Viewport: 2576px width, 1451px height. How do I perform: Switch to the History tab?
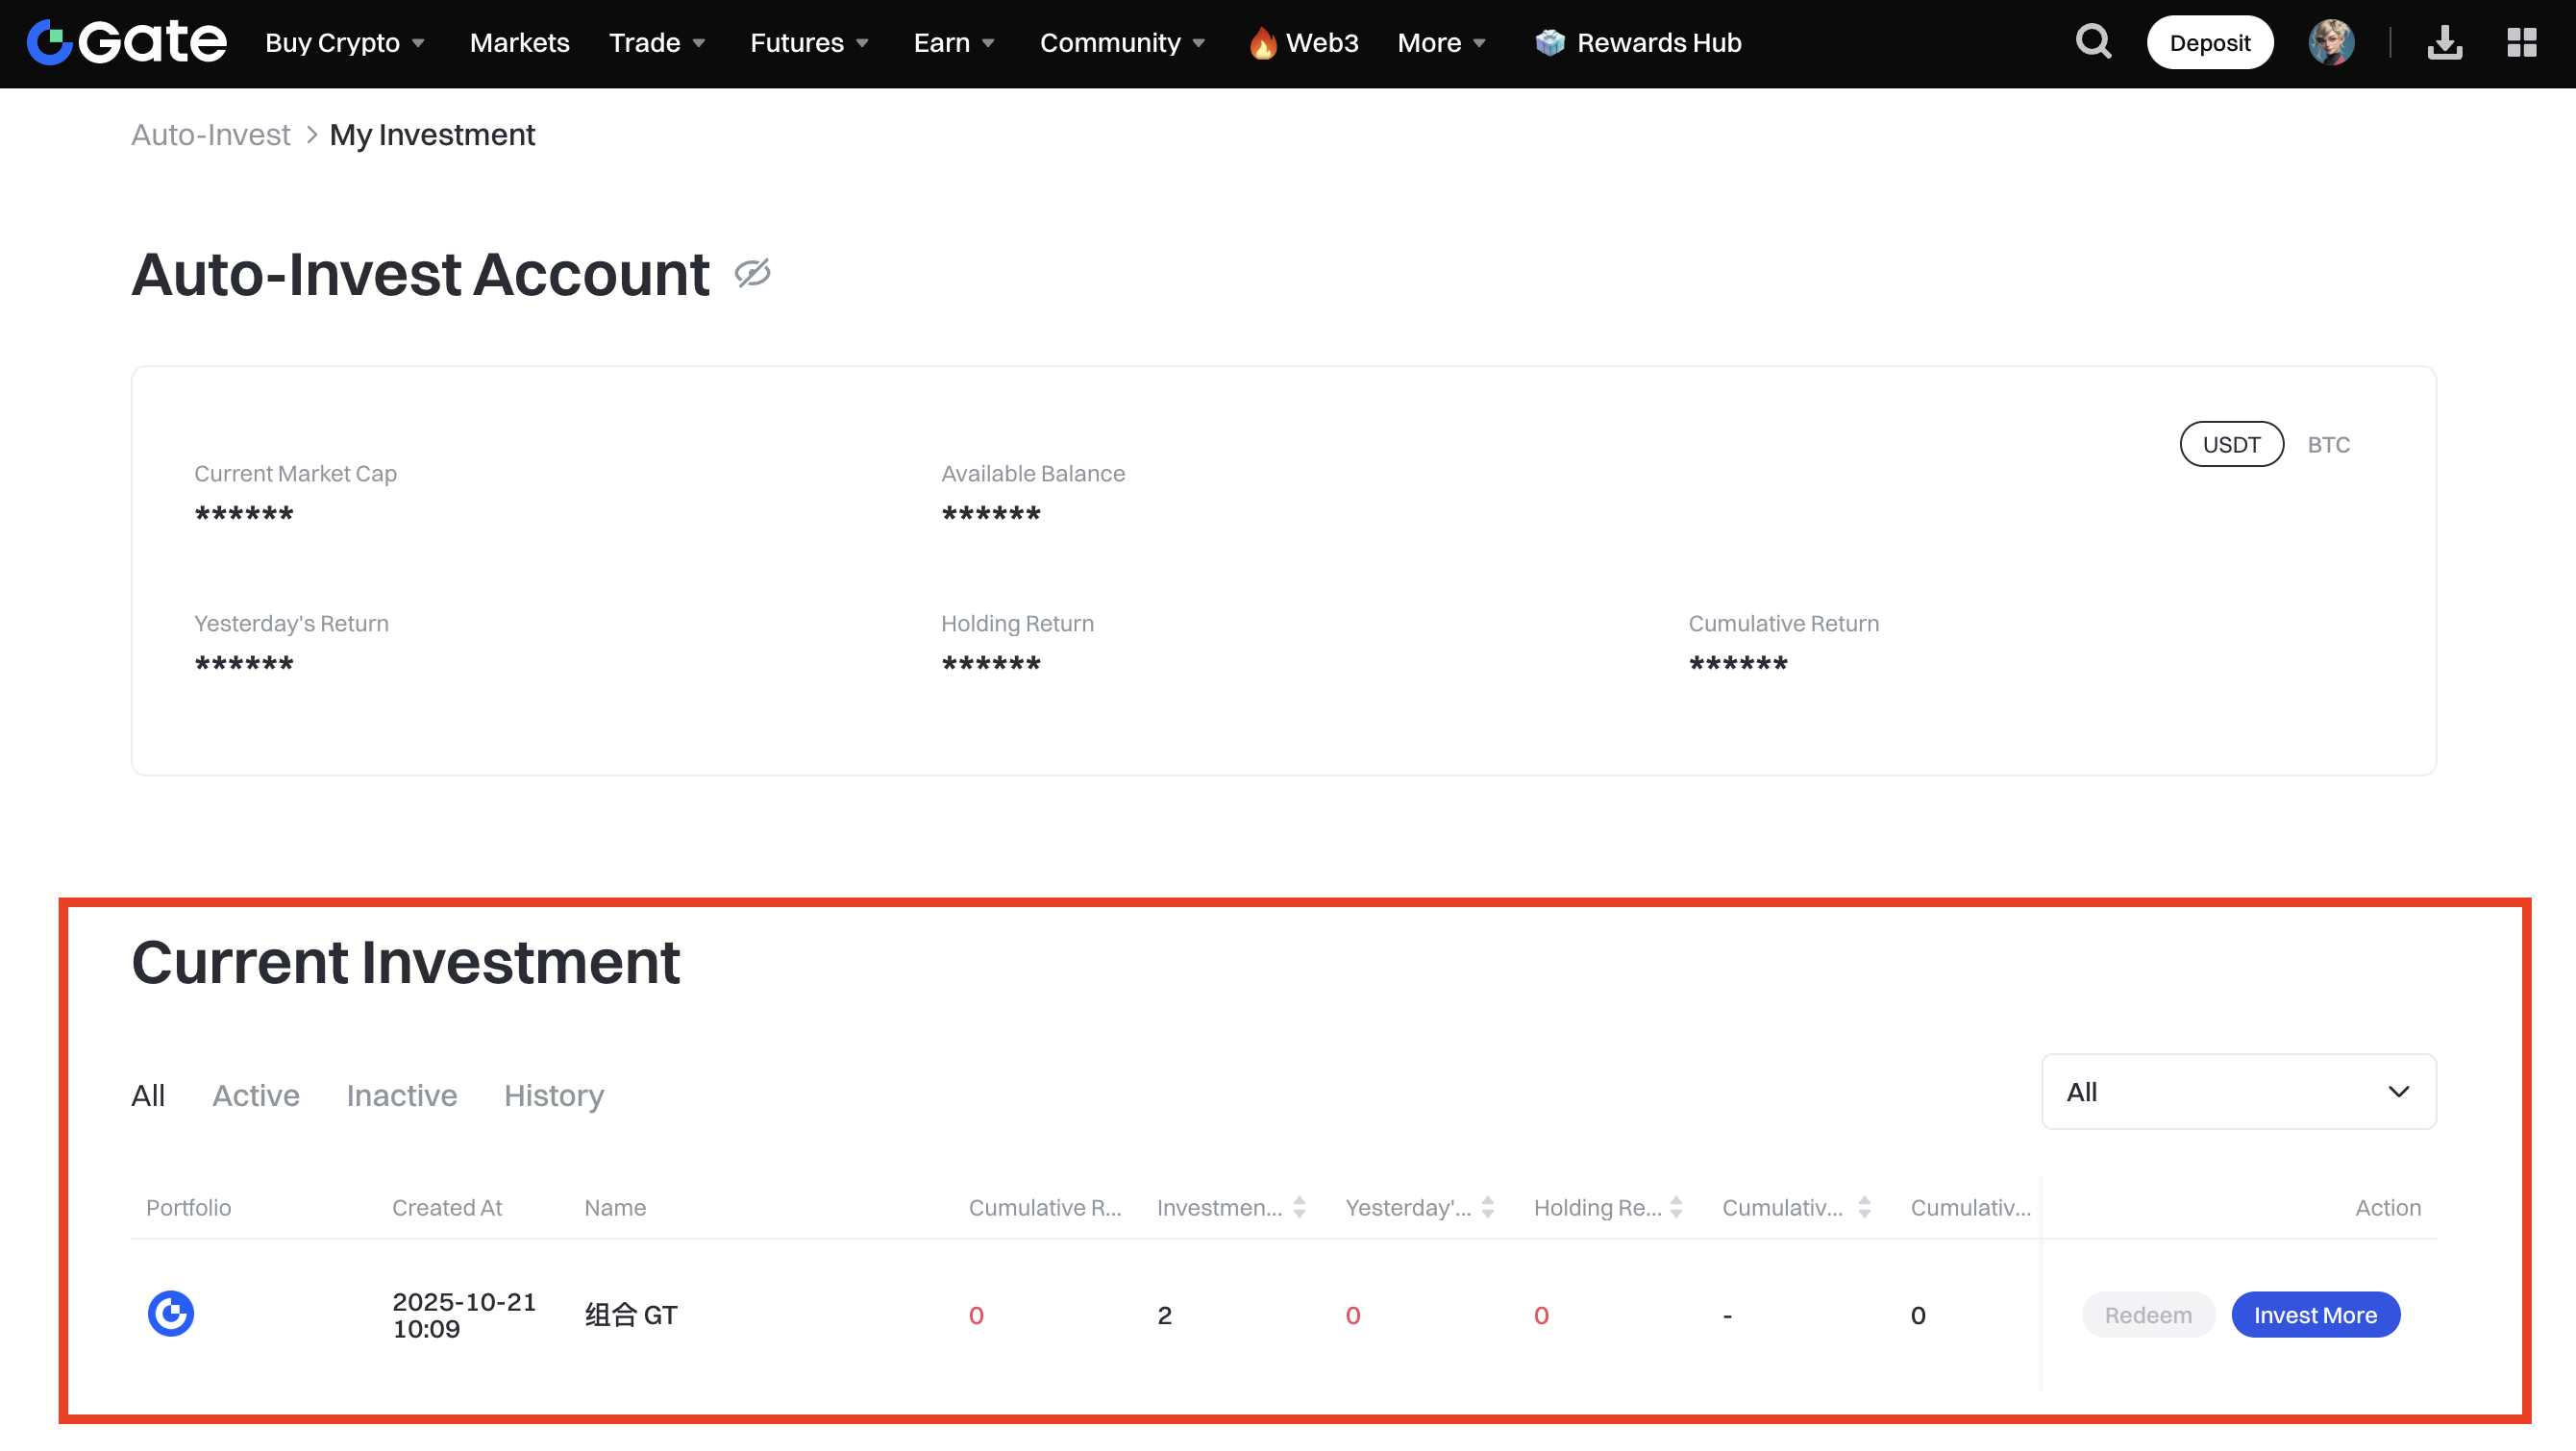[554, 1095]
